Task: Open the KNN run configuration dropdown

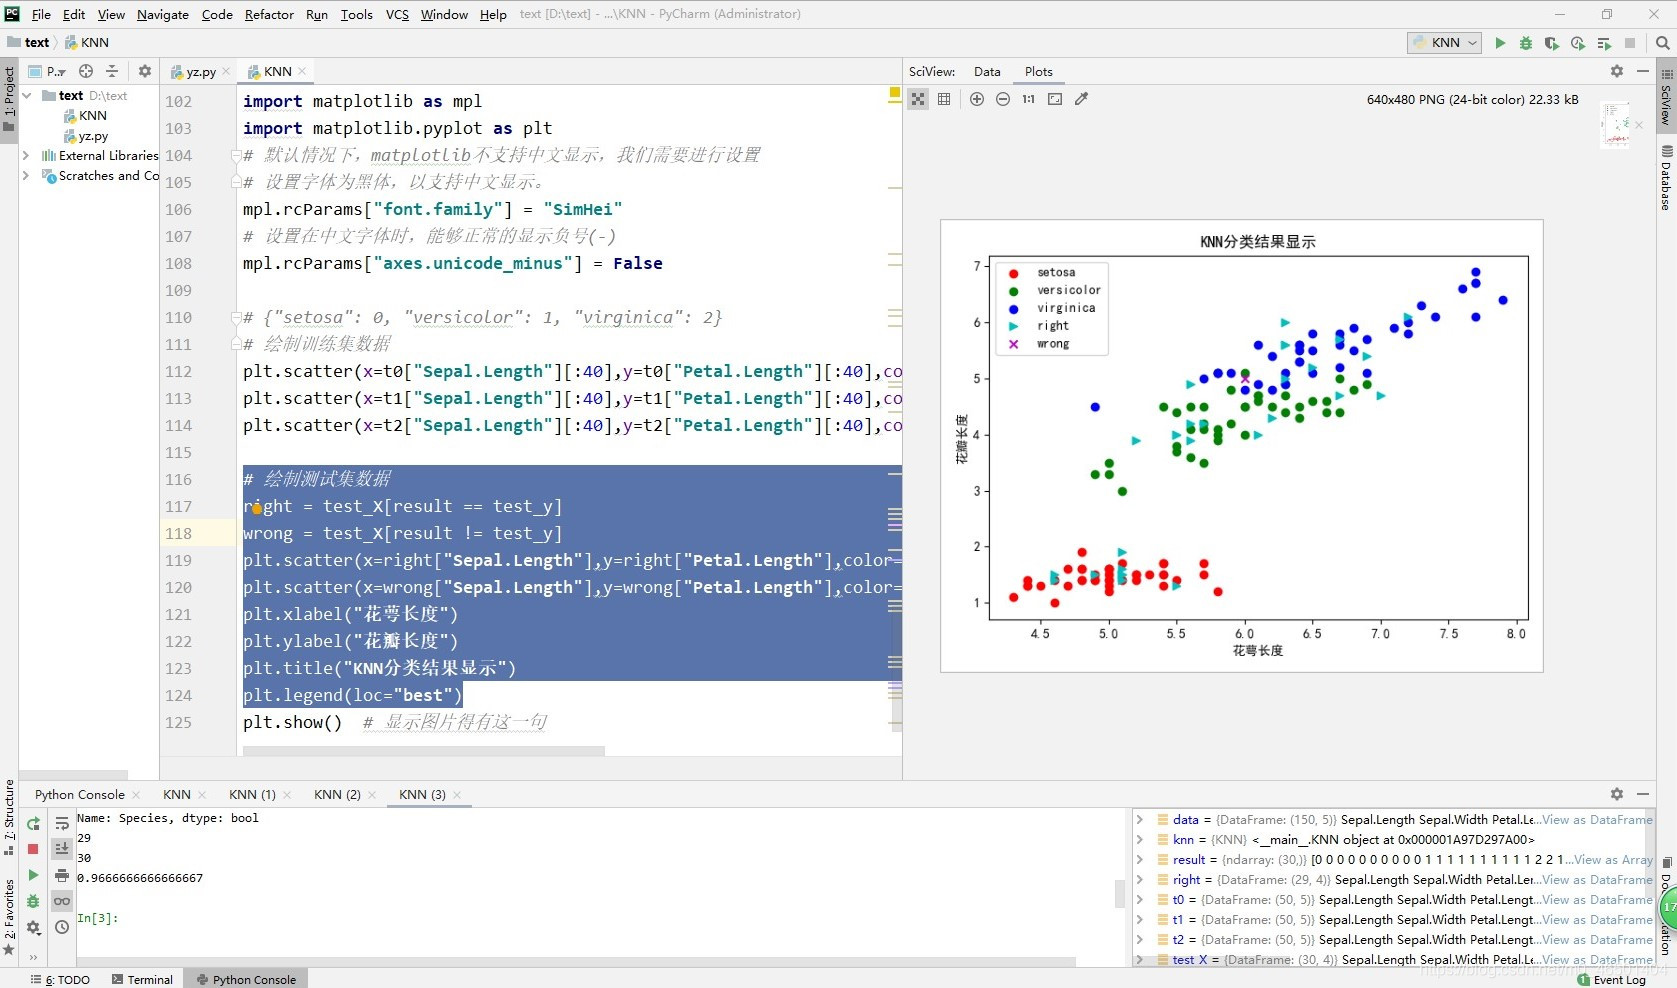Action: (1445, 43)
